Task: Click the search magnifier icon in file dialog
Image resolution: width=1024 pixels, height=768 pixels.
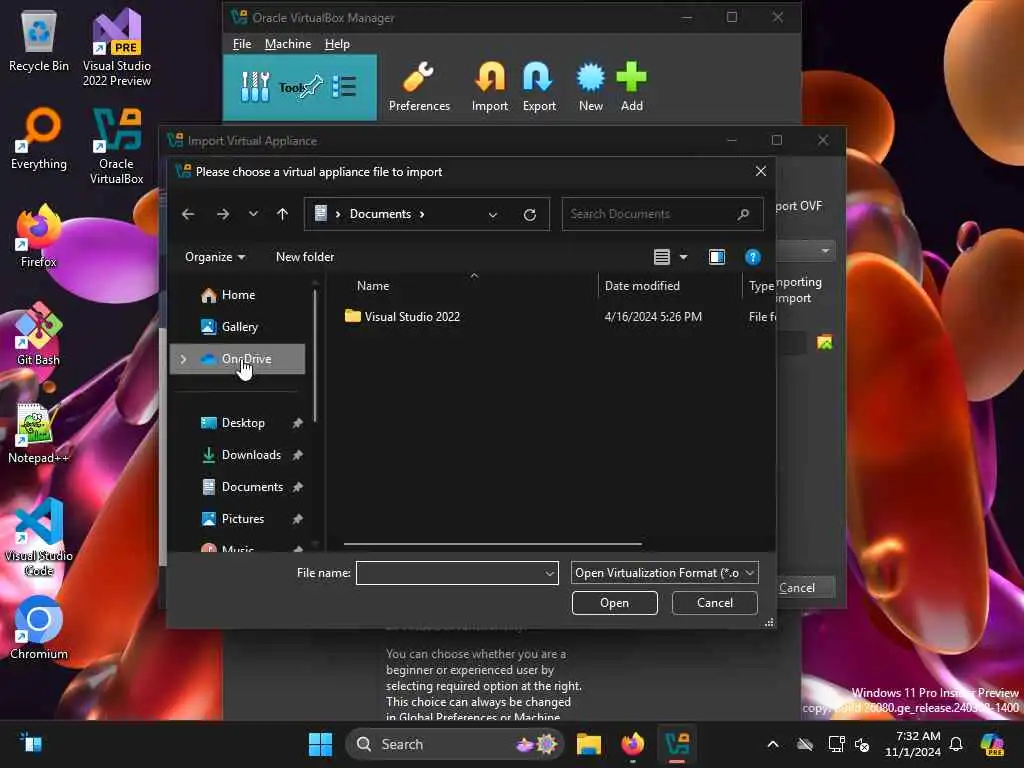Action: point(743,214)
